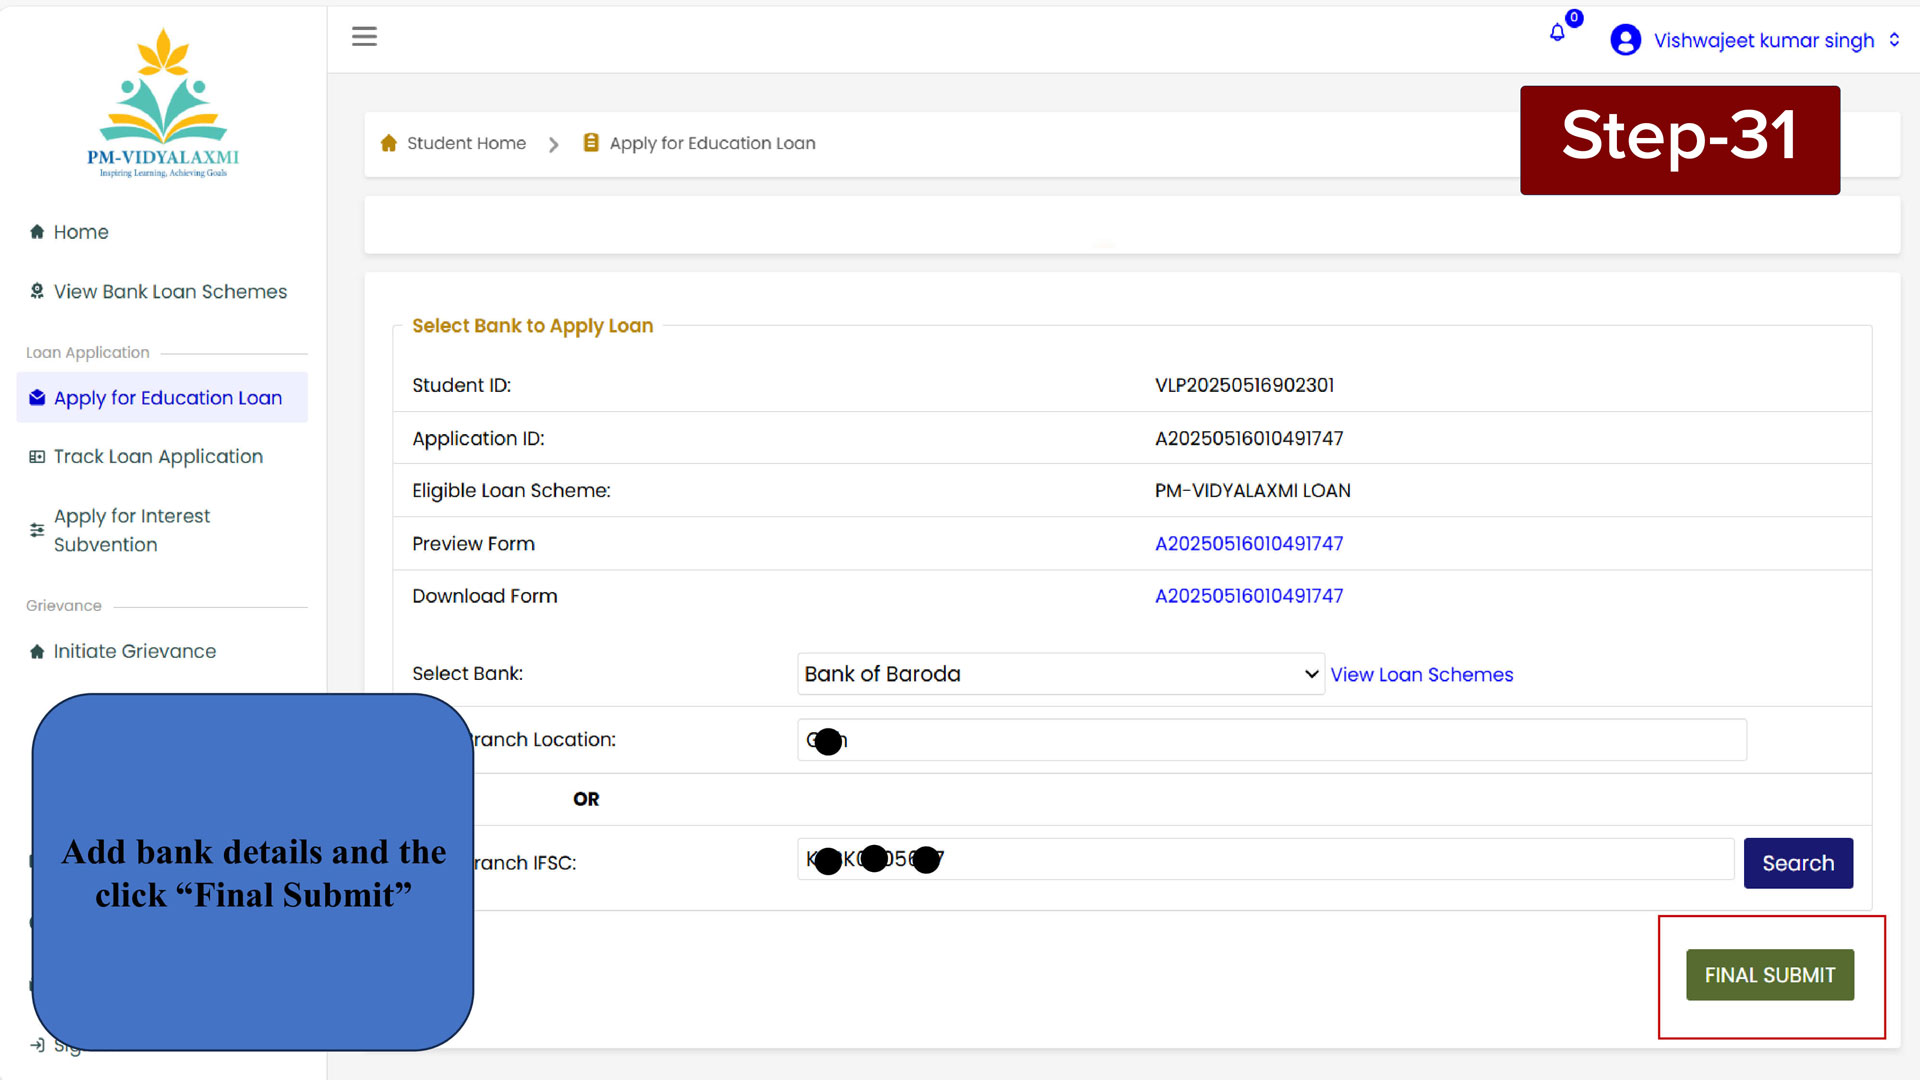
Task: Click the Application ID value A20250516010491747
Action: point(1249,439)
